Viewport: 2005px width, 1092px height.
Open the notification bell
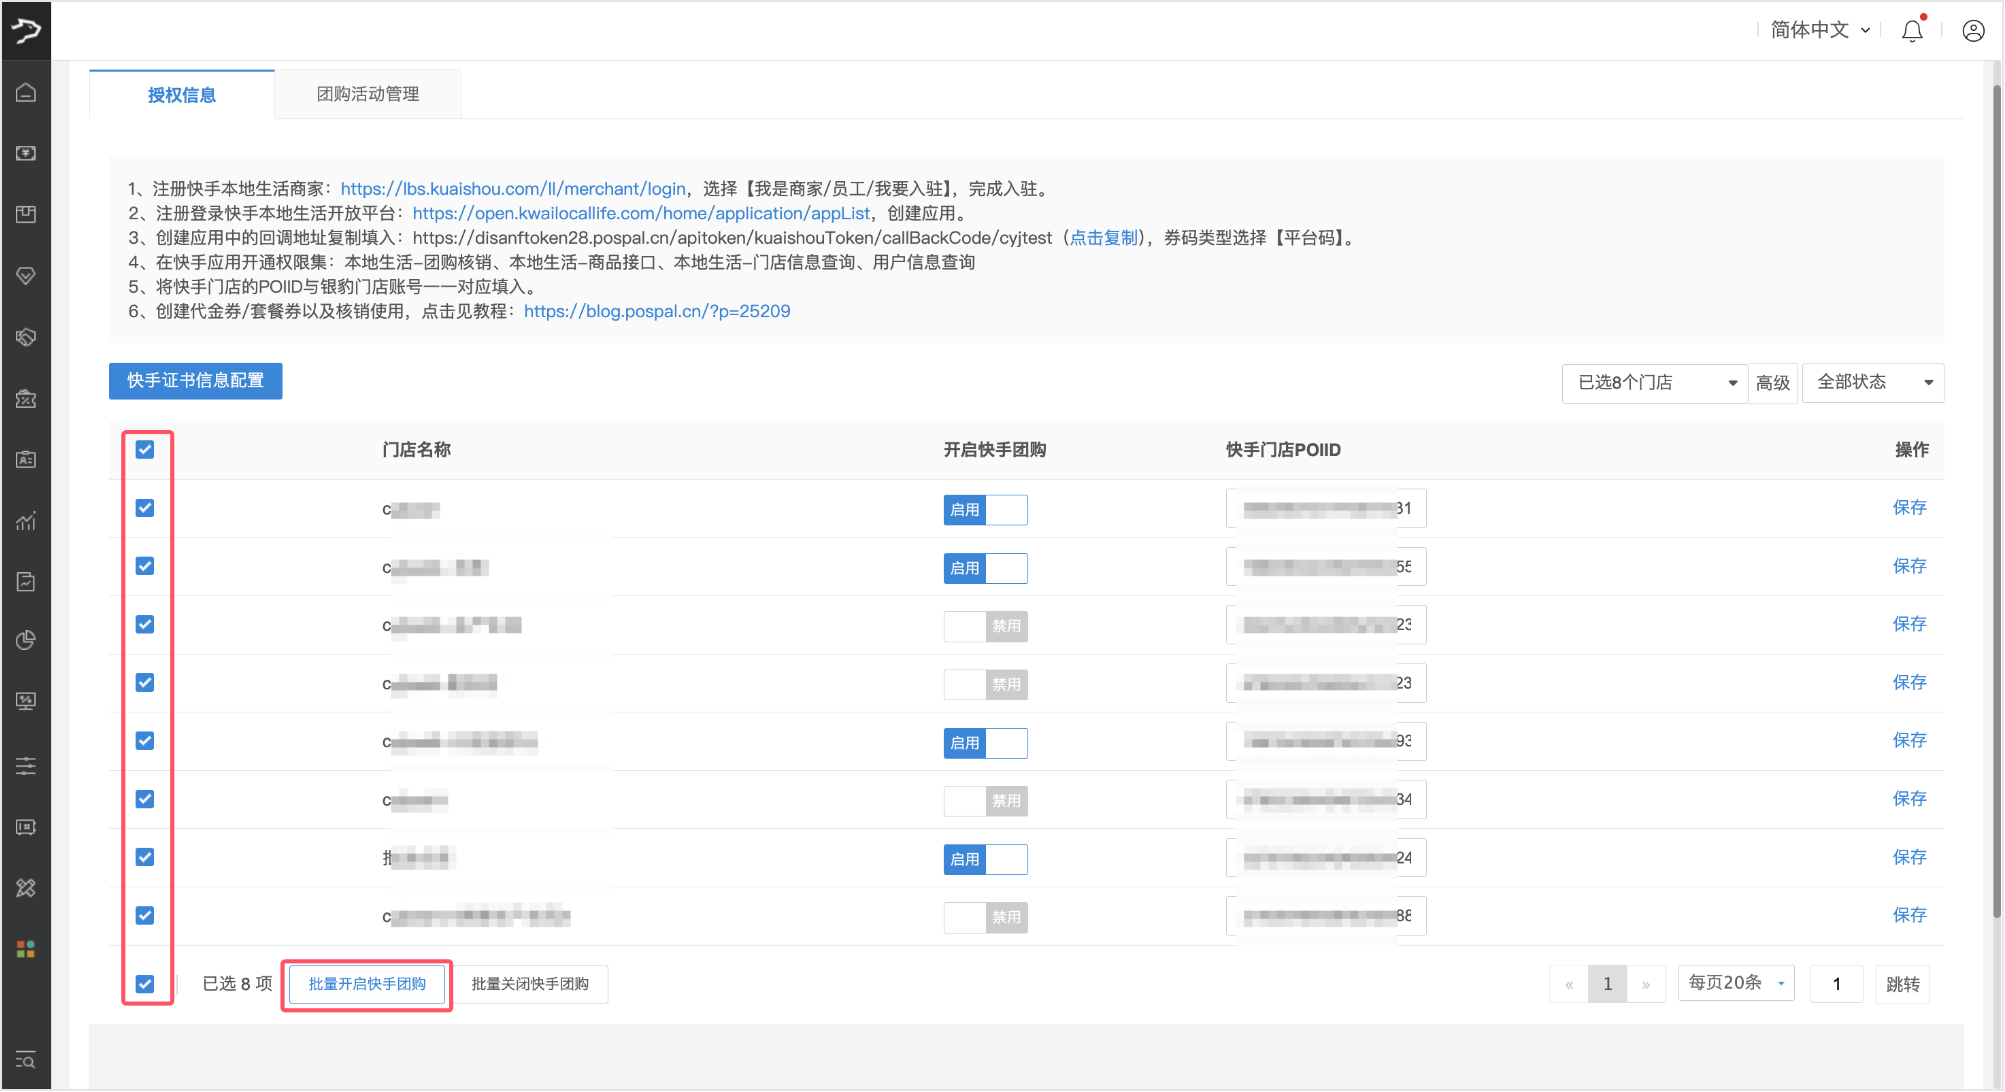(1911, 31)
